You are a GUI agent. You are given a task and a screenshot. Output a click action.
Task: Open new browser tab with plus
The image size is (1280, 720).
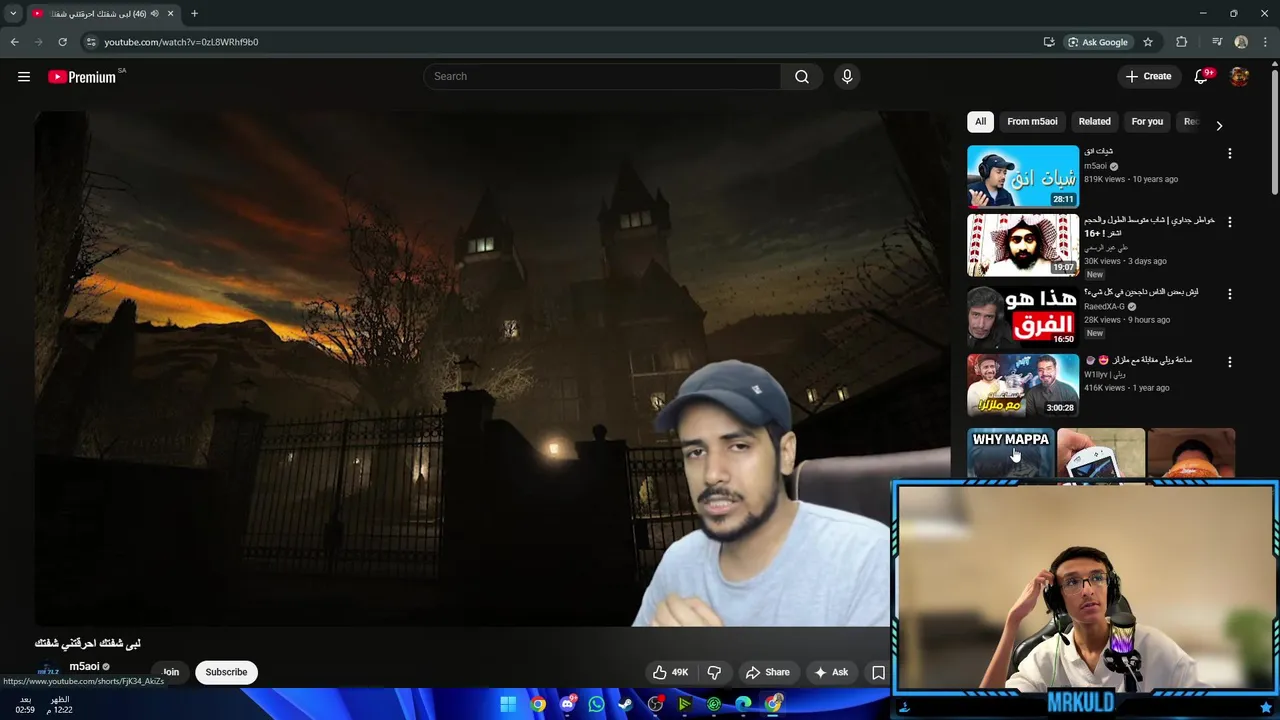(194, 14)
